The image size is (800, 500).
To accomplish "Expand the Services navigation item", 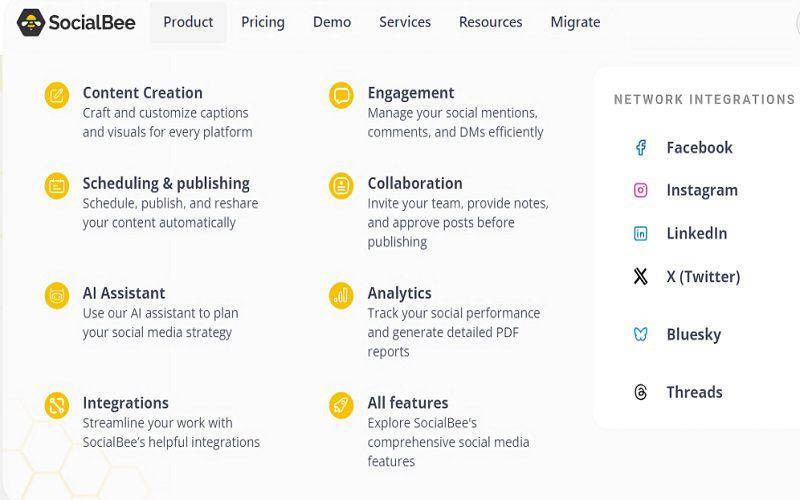I will (405, 22).
